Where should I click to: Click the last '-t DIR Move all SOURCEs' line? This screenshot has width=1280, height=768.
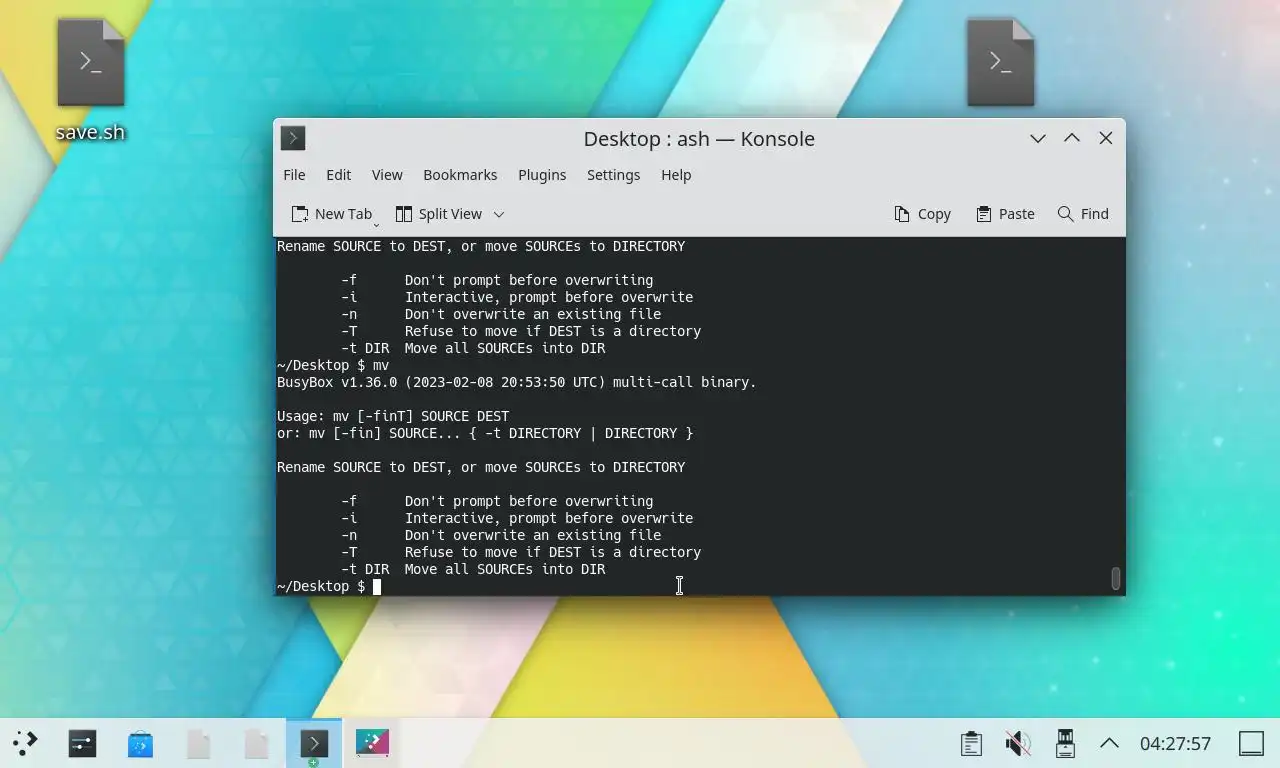[x=473, y=569]
